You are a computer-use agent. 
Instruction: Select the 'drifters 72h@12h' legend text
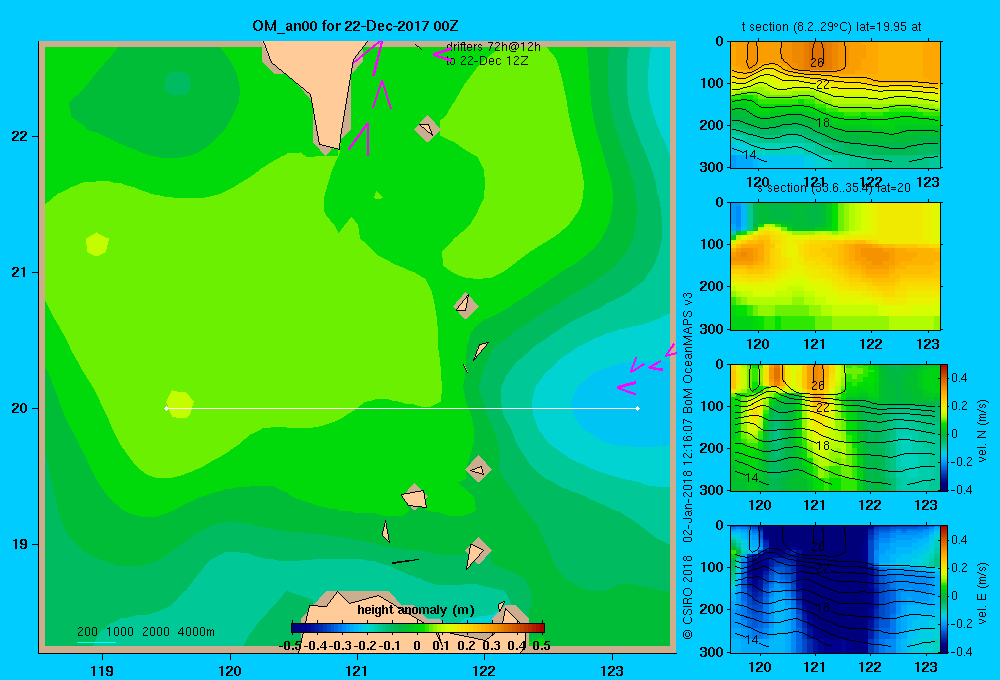coord(493,47)
